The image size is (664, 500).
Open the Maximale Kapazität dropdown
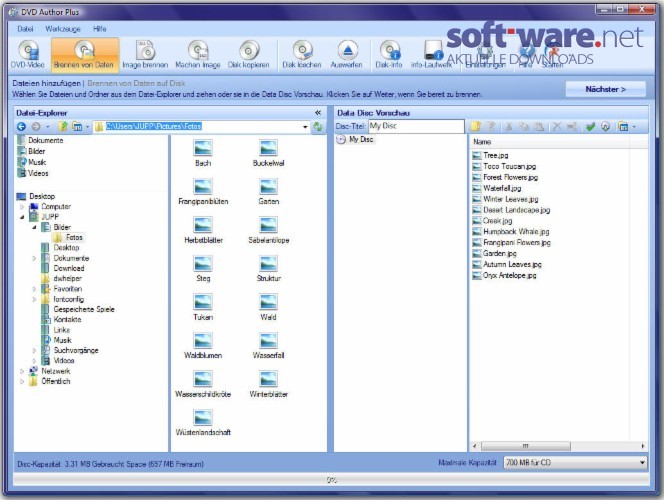click(642, 463)
